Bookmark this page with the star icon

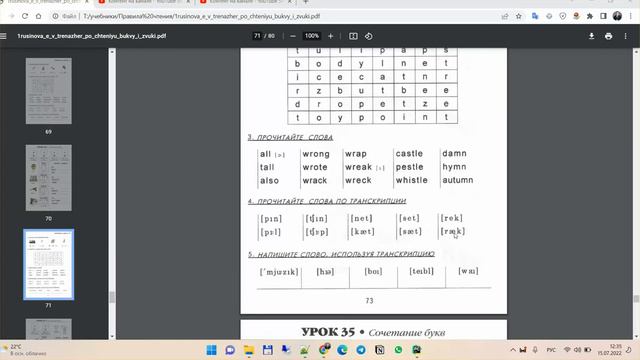click(x=519, y=16)
